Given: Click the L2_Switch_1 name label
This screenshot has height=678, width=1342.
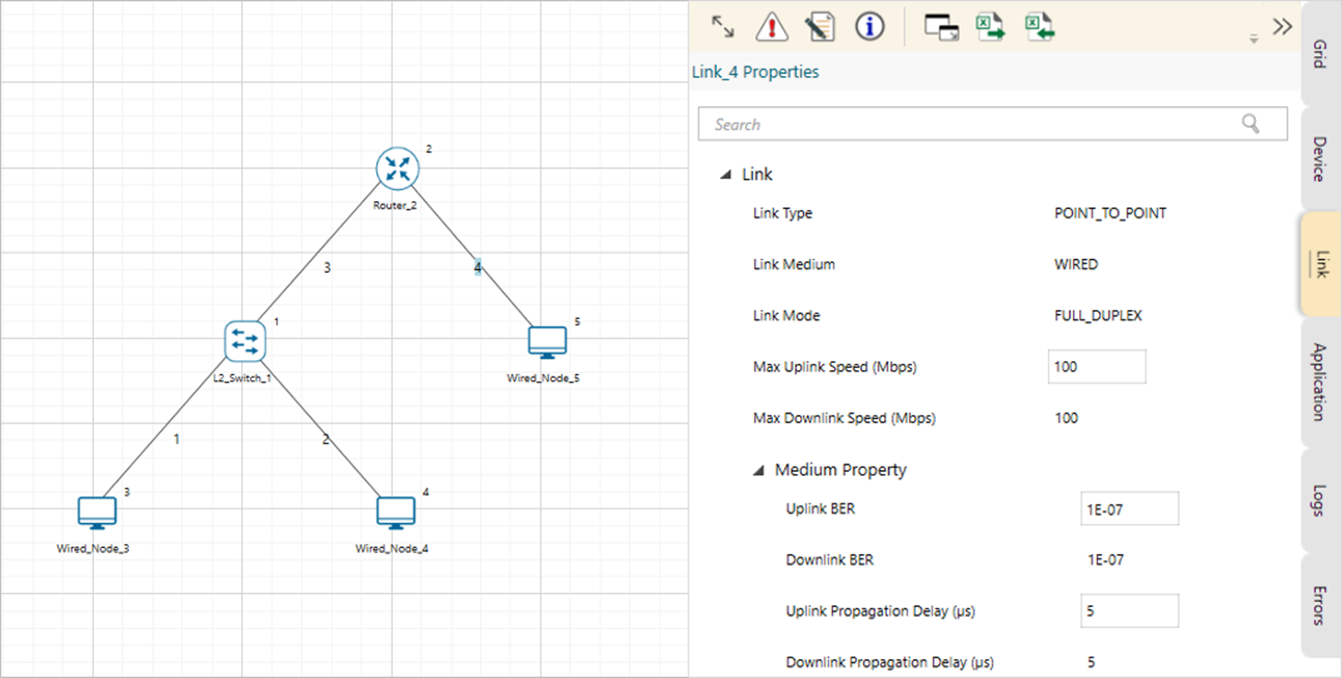Looking at the screenshot, I should [x=242, y=379].
